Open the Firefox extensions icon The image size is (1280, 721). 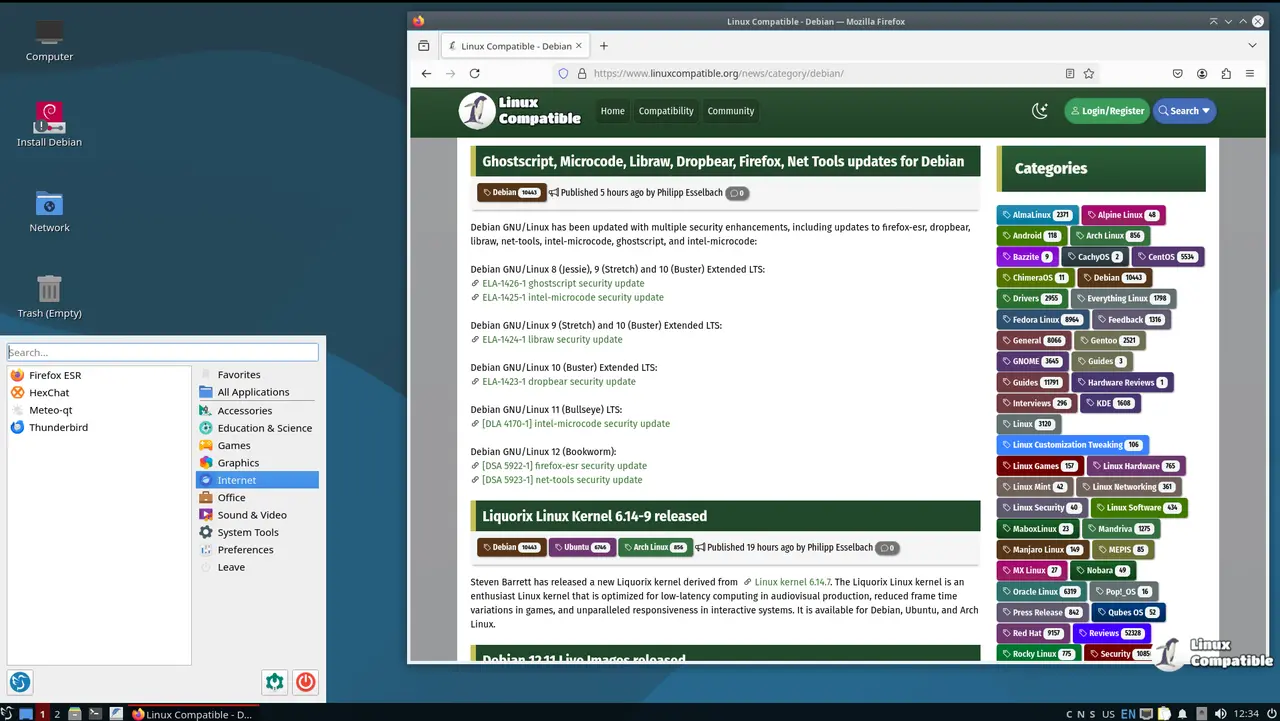1226,73
